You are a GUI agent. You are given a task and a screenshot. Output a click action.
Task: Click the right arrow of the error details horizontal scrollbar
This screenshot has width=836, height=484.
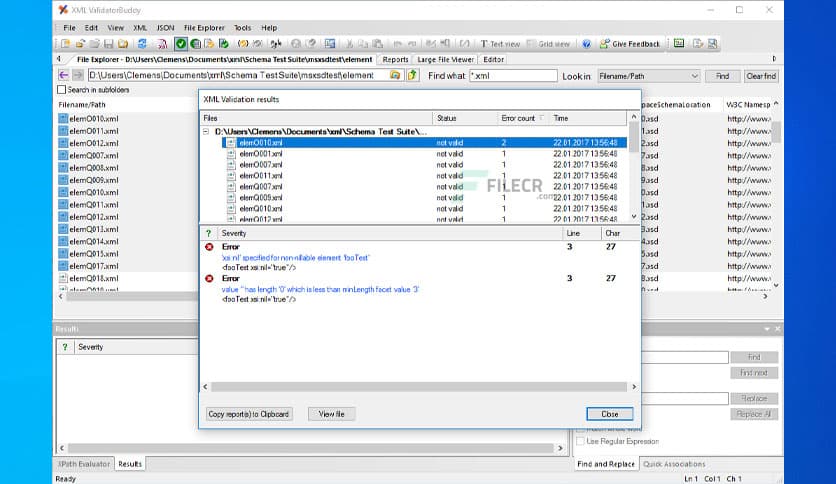click(634, 387)
